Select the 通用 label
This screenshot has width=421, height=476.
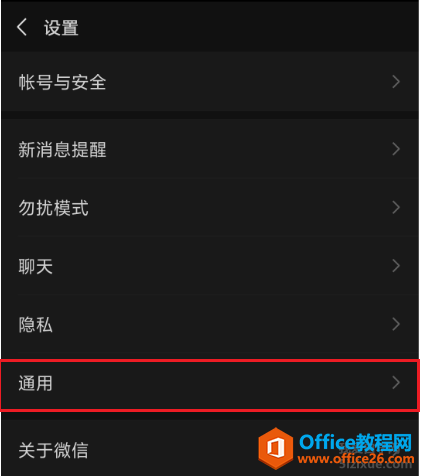35,383
